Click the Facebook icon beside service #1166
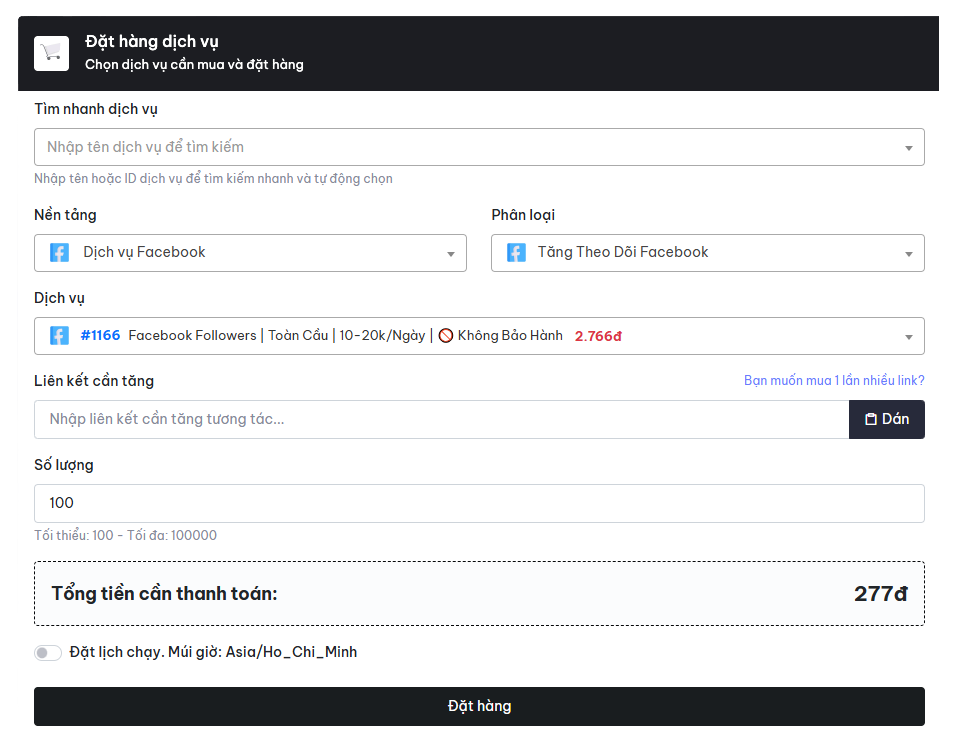Viewport: 964px width, 729px height. (x=60, y=336)
